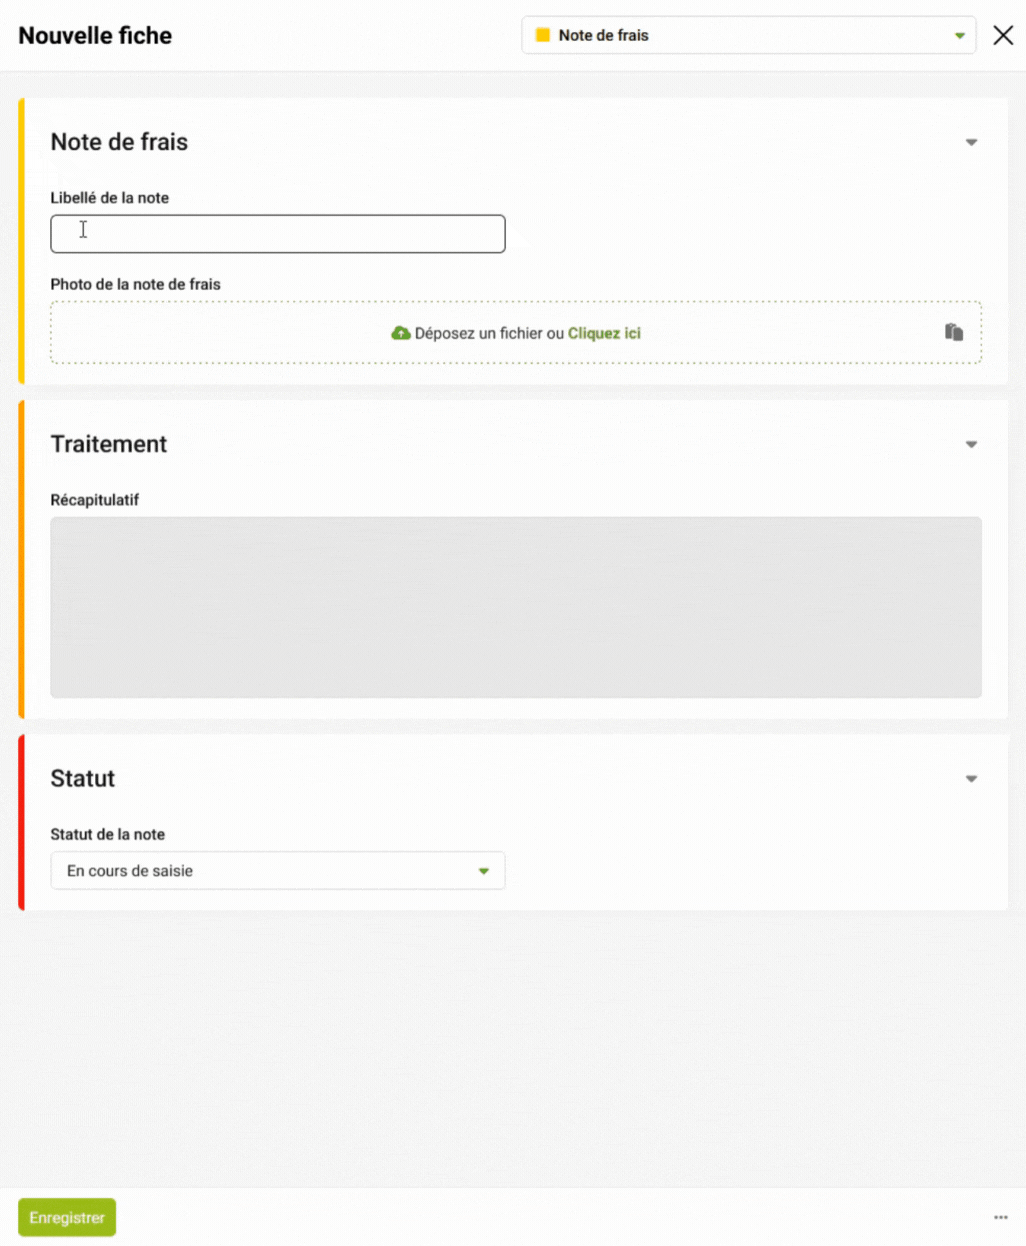The height and width of the screenshot is (1246, 1026).
Task: Close the Nouvelle fiche form
Action: coord(1003,35)
